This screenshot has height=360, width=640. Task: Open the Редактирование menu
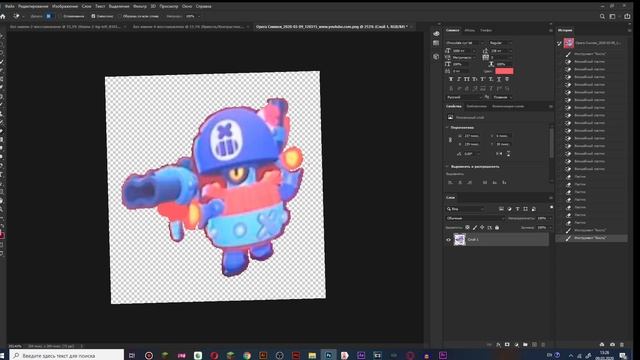tap(33, 7)
